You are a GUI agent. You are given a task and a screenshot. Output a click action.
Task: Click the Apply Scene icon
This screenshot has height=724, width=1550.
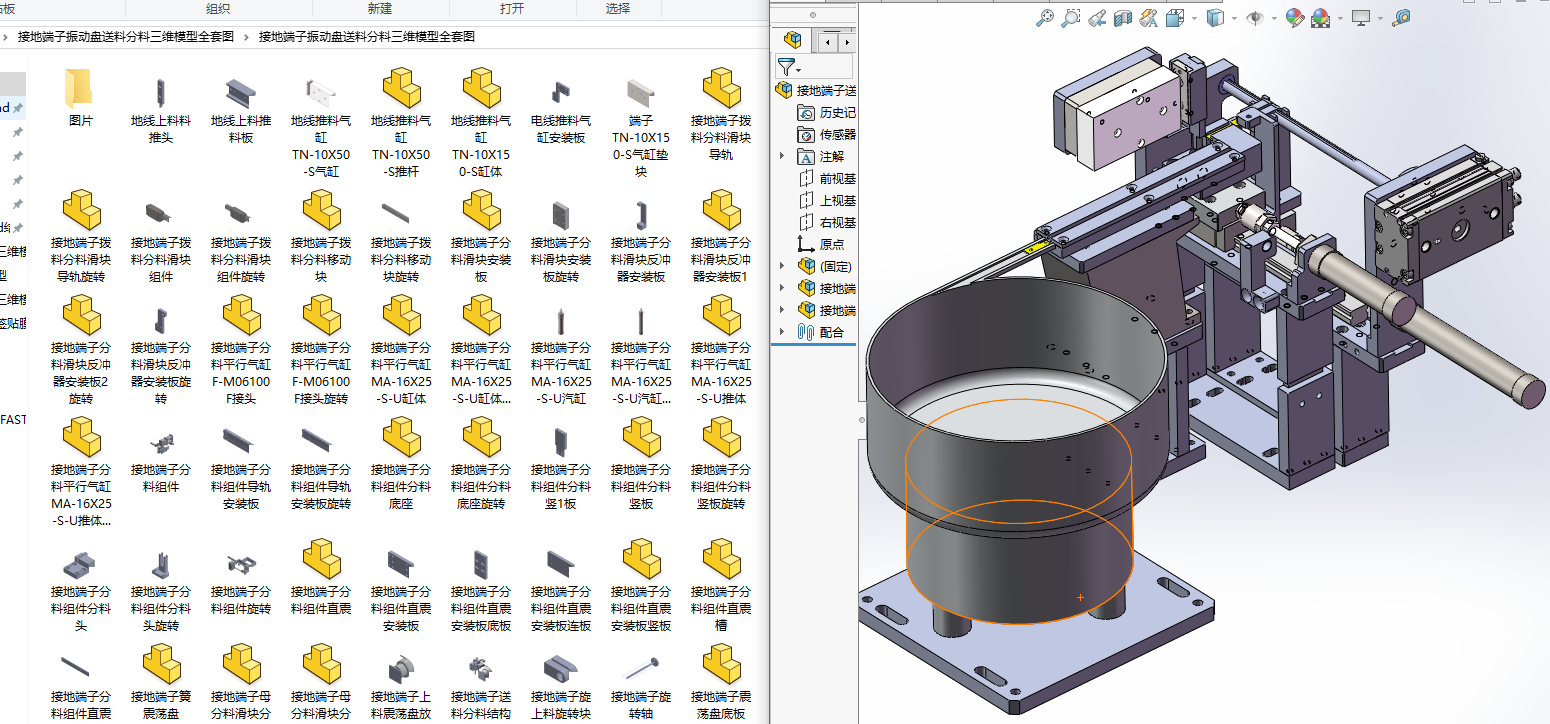1321,18
